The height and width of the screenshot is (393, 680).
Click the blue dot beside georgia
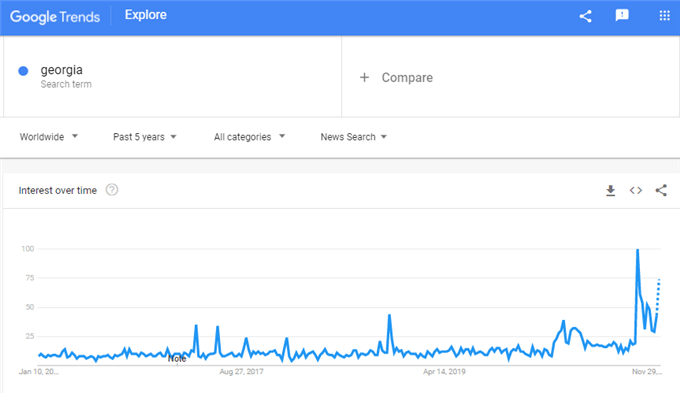click(x=23, y=71)
